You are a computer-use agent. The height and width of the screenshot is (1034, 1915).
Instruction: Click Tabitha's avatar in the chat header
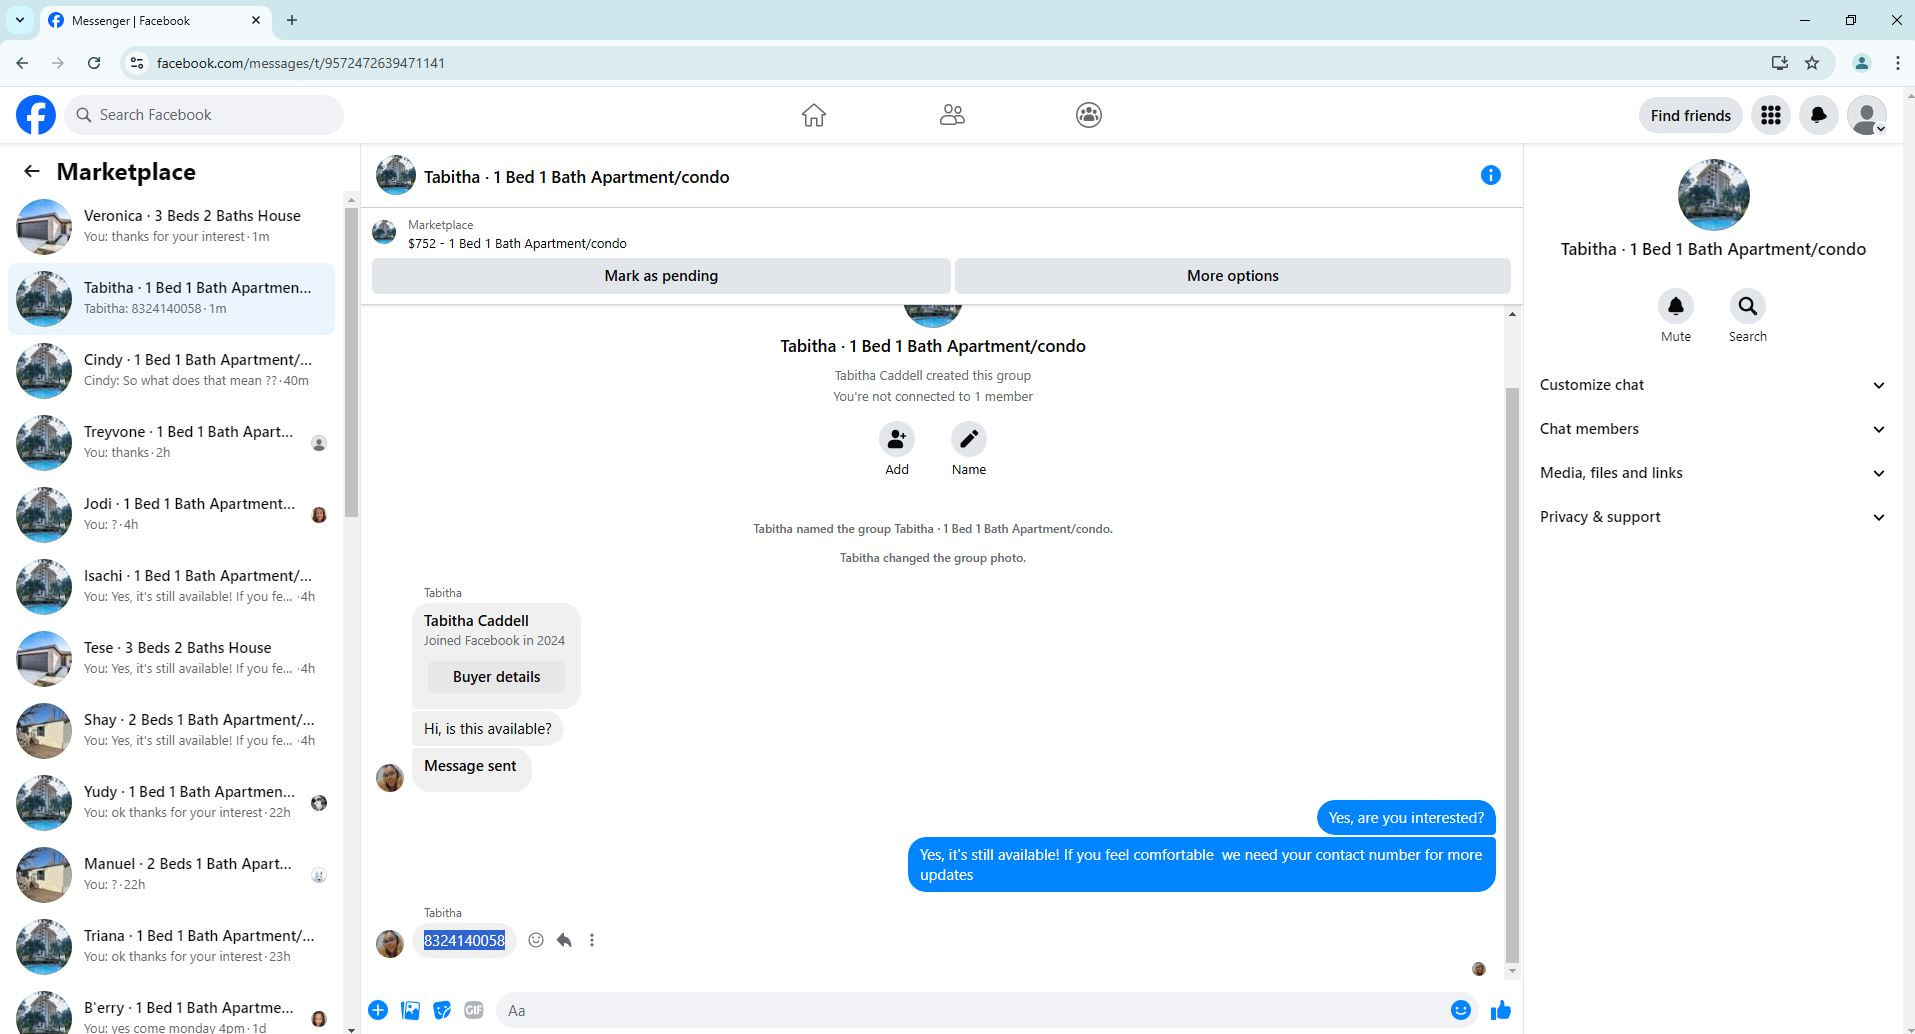tap(396, 176)
